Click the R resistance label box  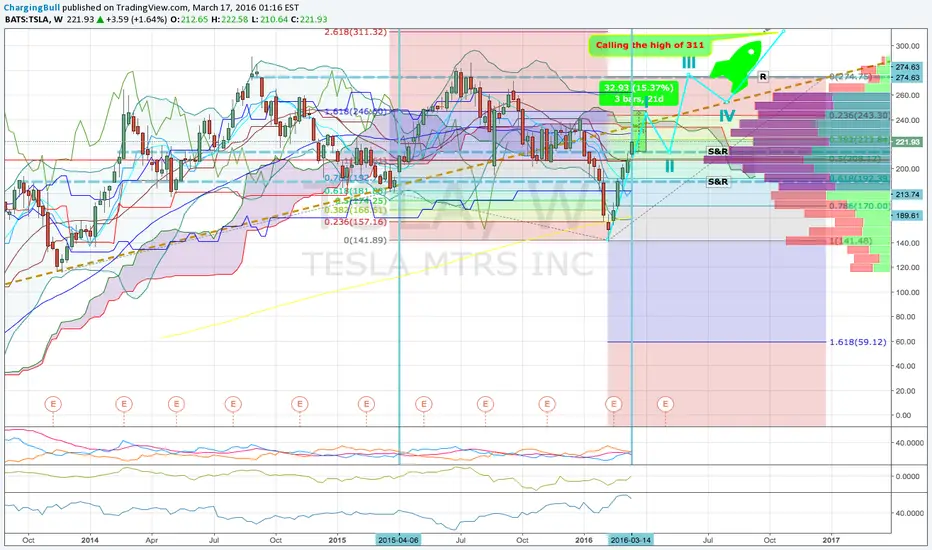coord(763,77)
